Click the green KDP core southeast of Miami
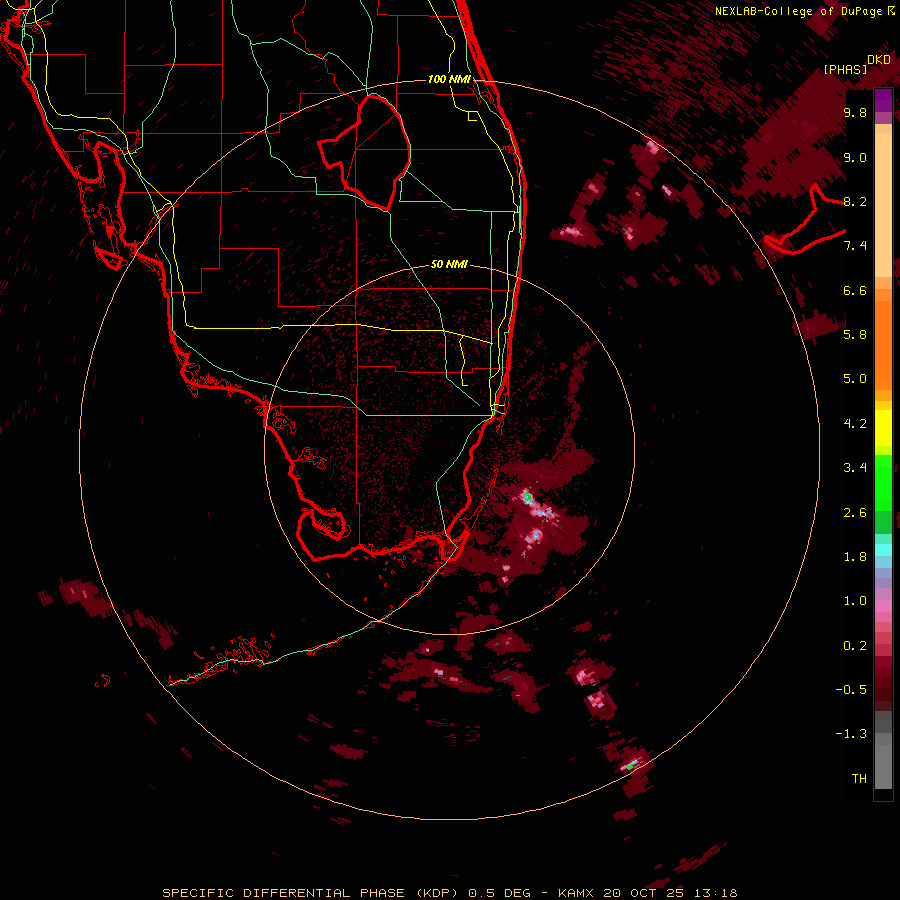Image resolution: width=900 pixels, height=900 pixels. point(527,496)
